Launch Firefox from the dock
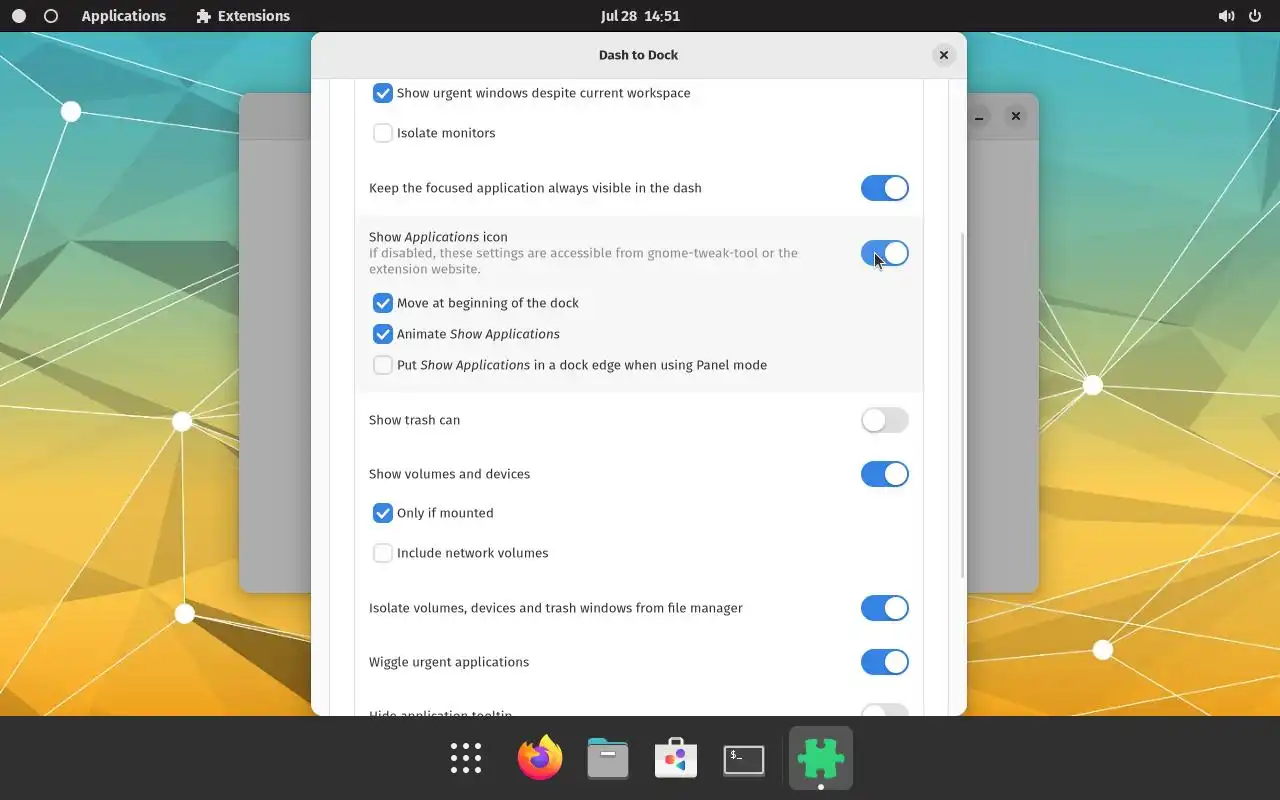This screenshot has width=1280, height=800. 540,758
